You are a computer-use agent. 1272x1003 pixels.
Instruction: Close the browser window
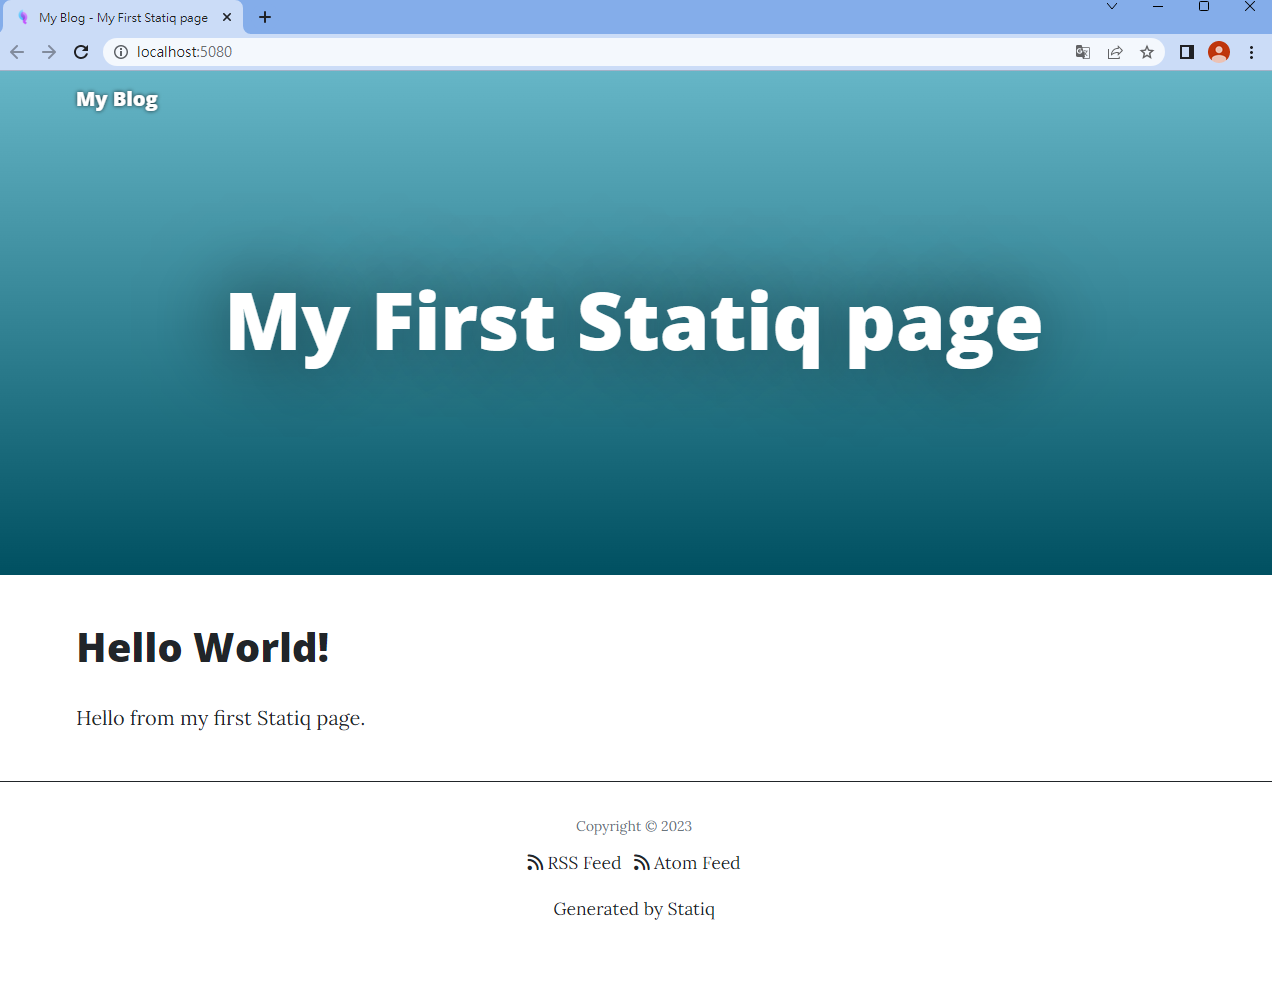point(1250,7)
